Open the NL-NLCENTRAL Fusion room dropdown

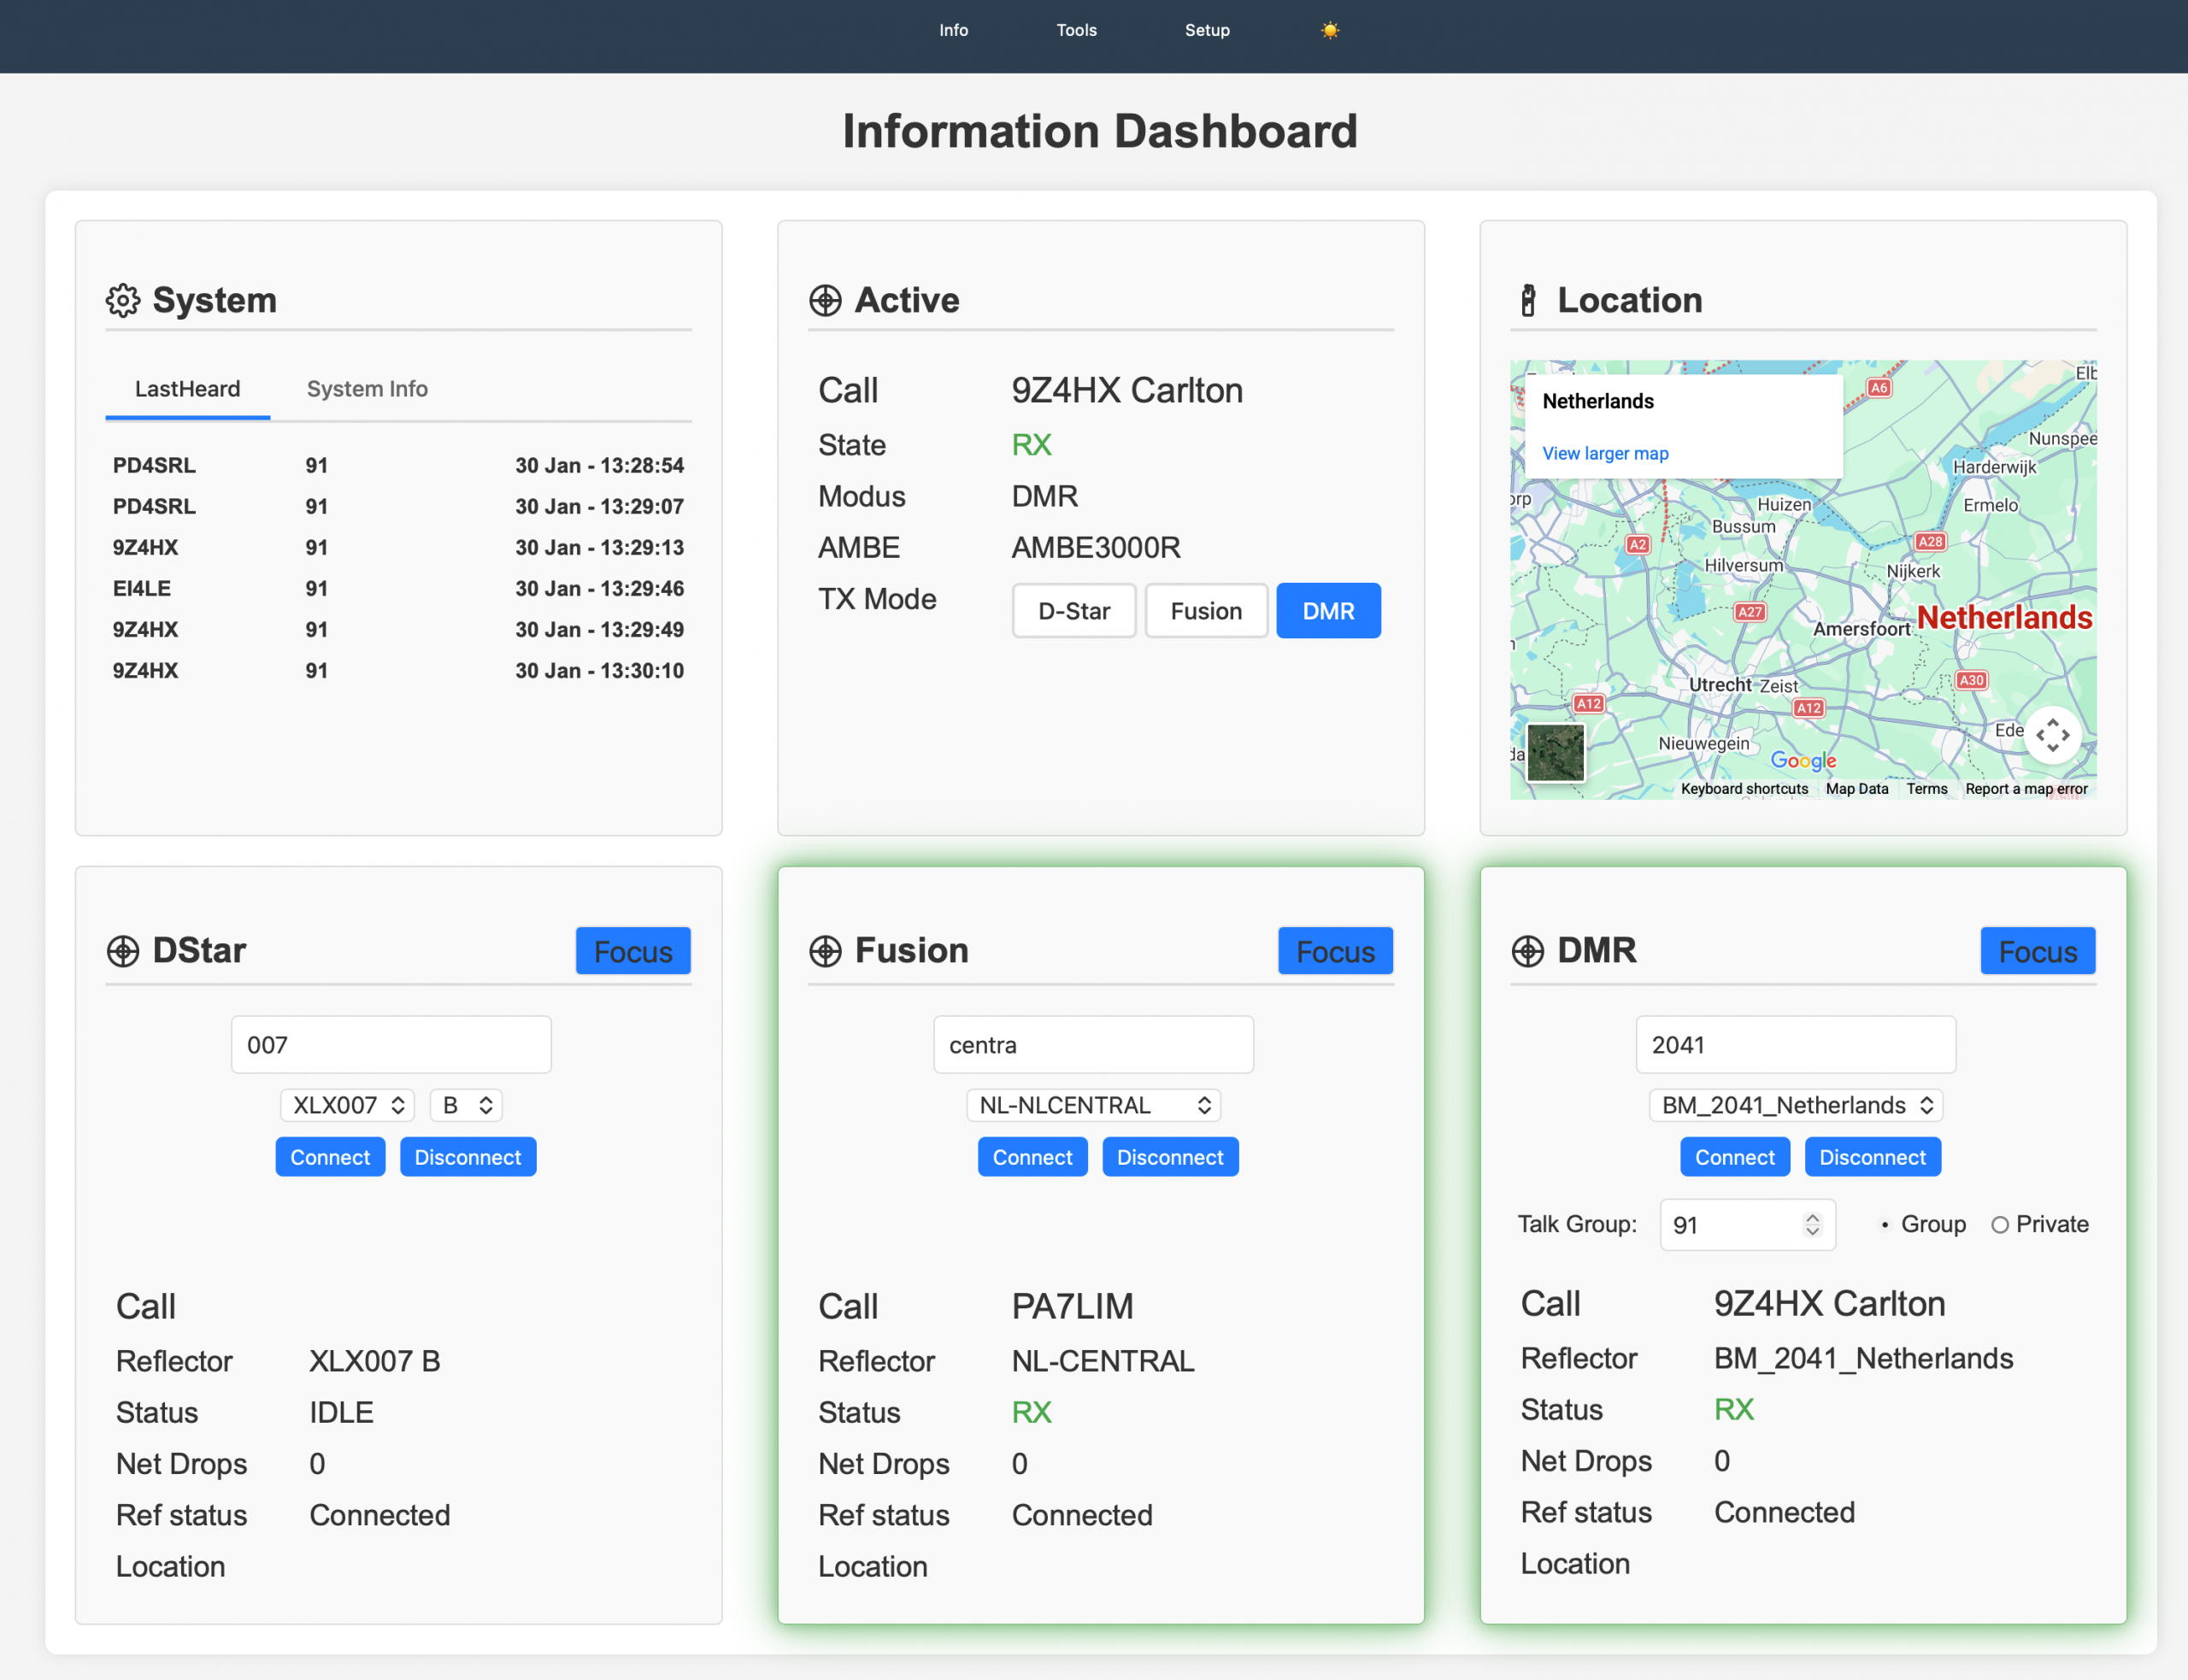pyautogui.click(x=1093, y=1105)
